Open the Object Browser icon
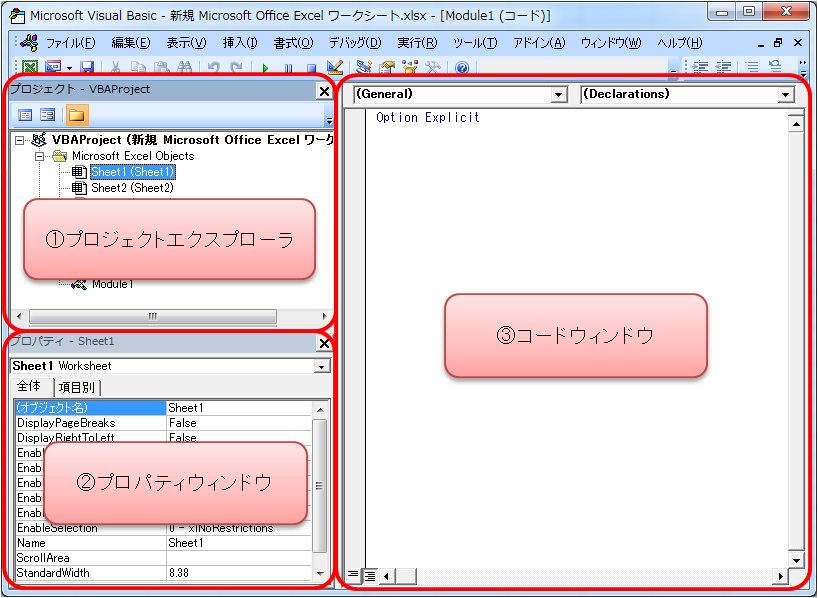This screenshot has width=818, height=598. pyautogui.click(x=410, y=67)
